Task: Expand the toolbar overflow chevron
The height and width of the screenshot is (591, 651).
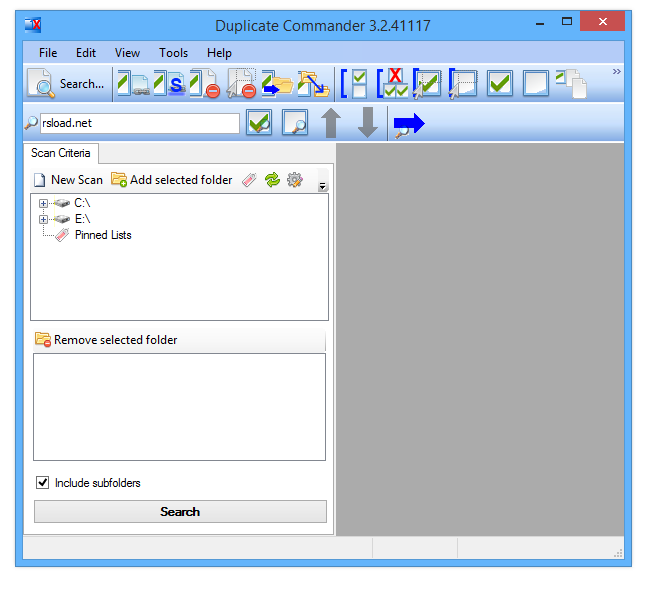Action: (617, 71)
